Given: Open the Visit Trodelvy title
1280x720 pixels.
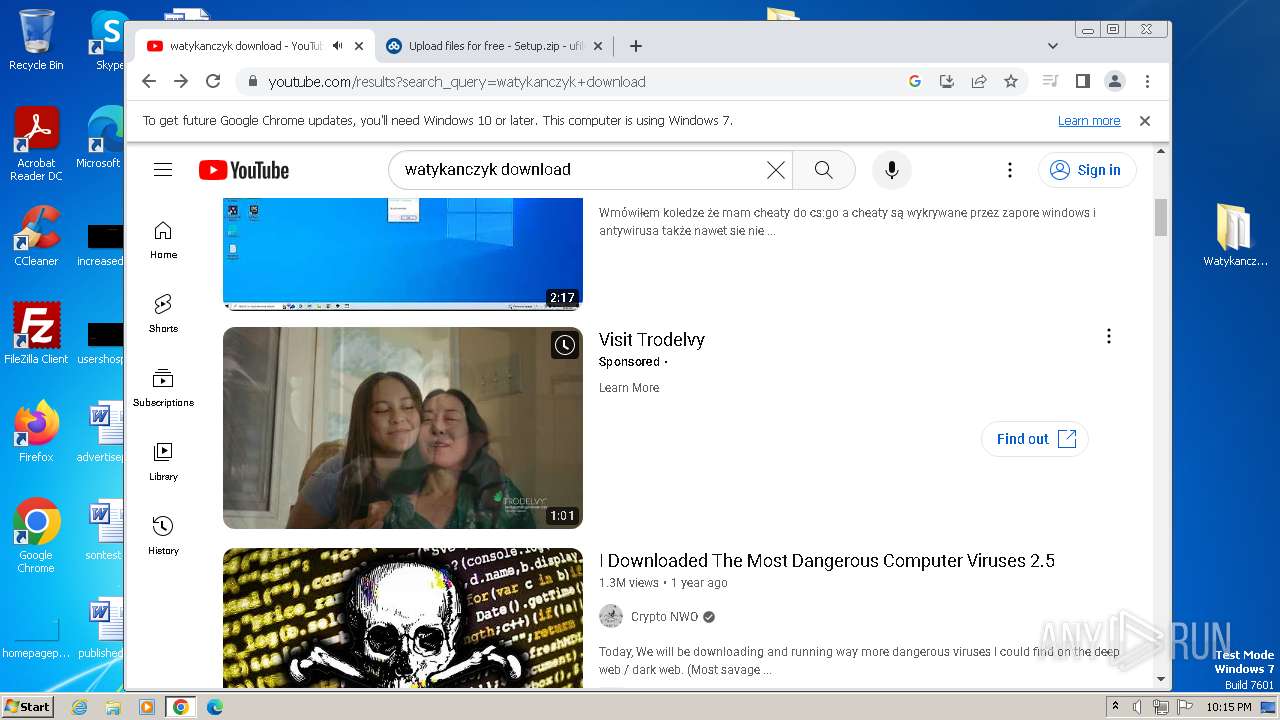Looking at the screenshot, I should [x=652, y=340].
